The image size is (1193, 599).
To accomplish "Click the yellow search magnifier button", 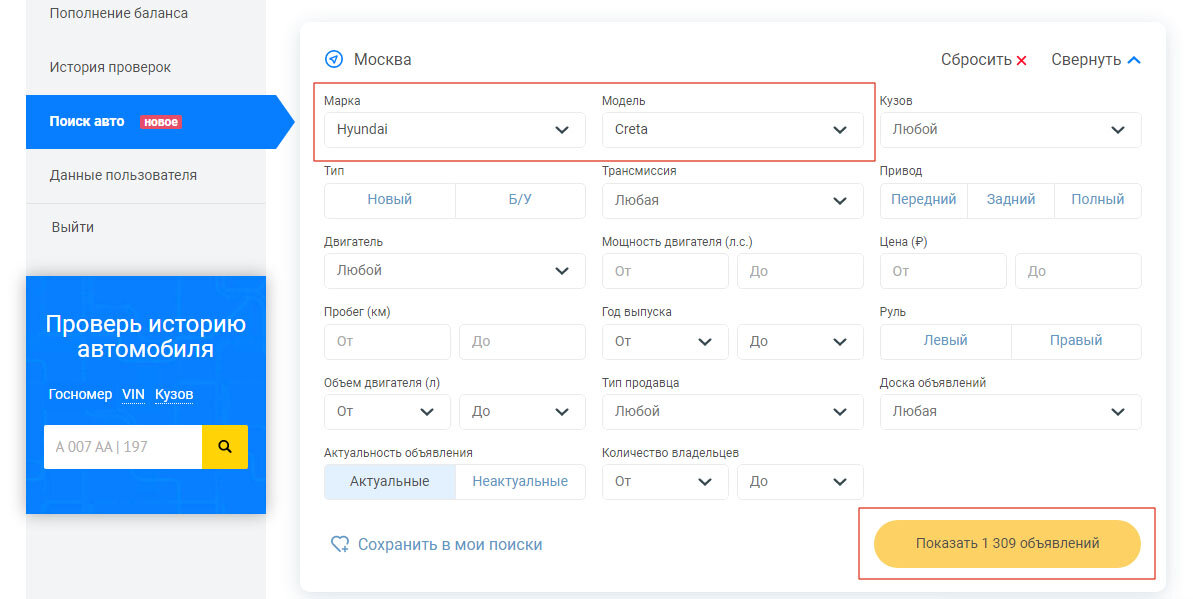I will point(225,447).
